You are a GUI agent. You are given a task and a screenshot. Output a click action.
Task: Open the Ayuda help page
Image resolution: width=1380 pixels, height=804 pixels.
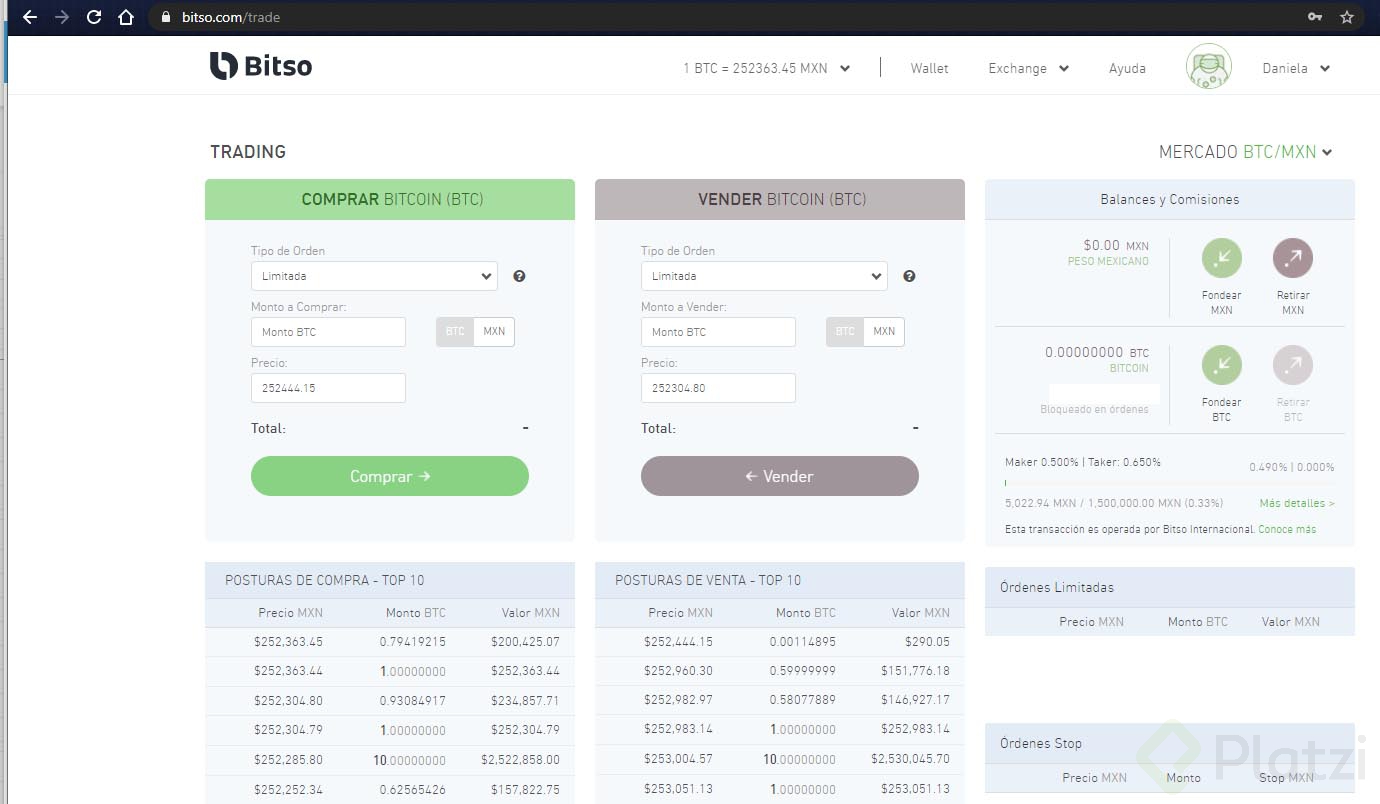pyautogui.click(x=1127, y=69)
